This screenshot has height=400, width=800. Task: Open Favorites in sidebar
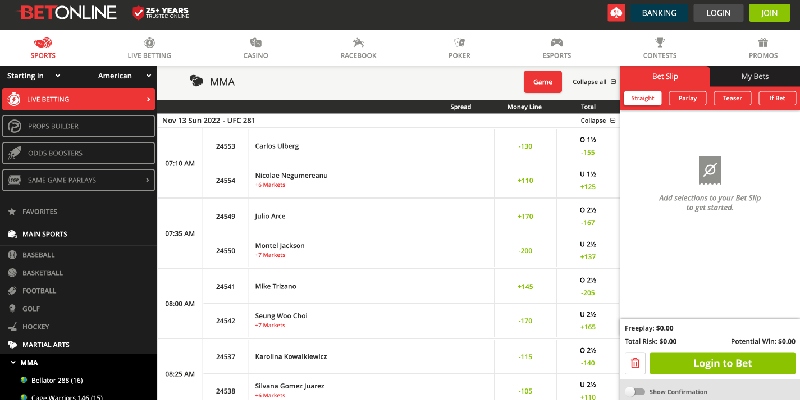40,211
